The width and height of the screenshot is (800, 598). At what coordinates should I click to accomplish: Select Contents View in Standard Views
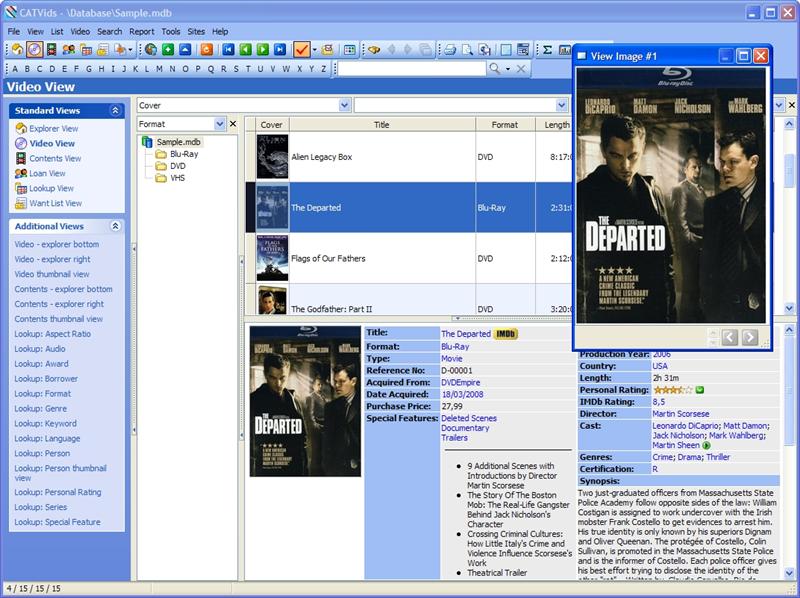click(55, 158)
